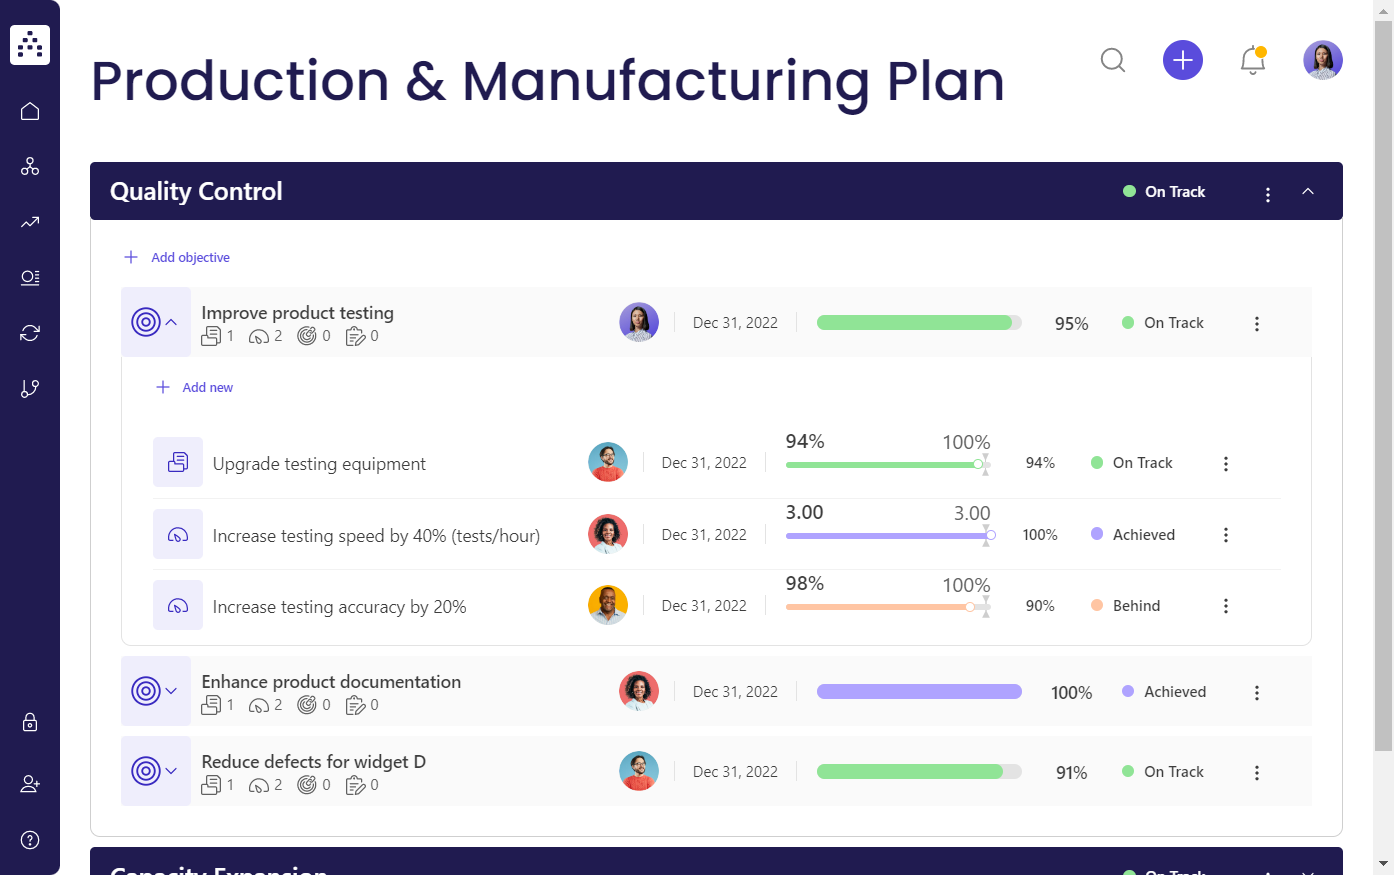The height and width of the screenshot is (875, 1394).
Task: Open the kebab menu for Upgrade testing equipment
Action: (x=1226, y=463)
